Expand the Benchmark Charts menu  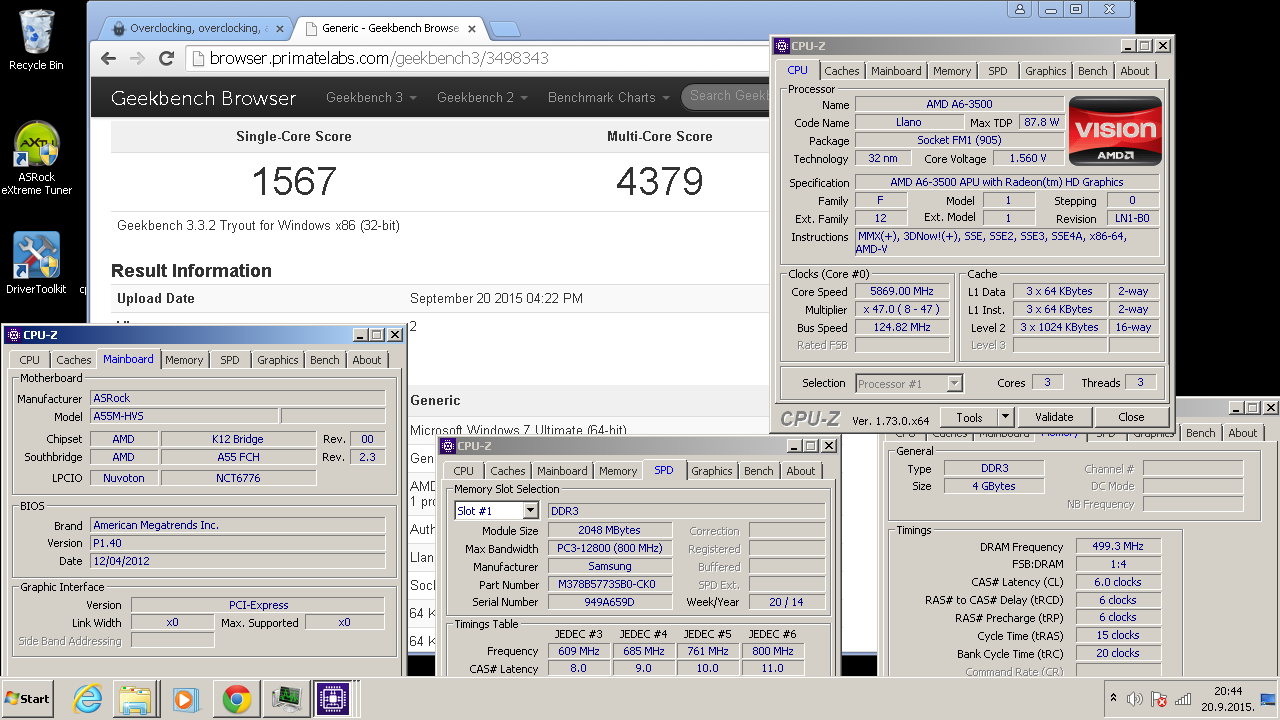coord(608,97)
